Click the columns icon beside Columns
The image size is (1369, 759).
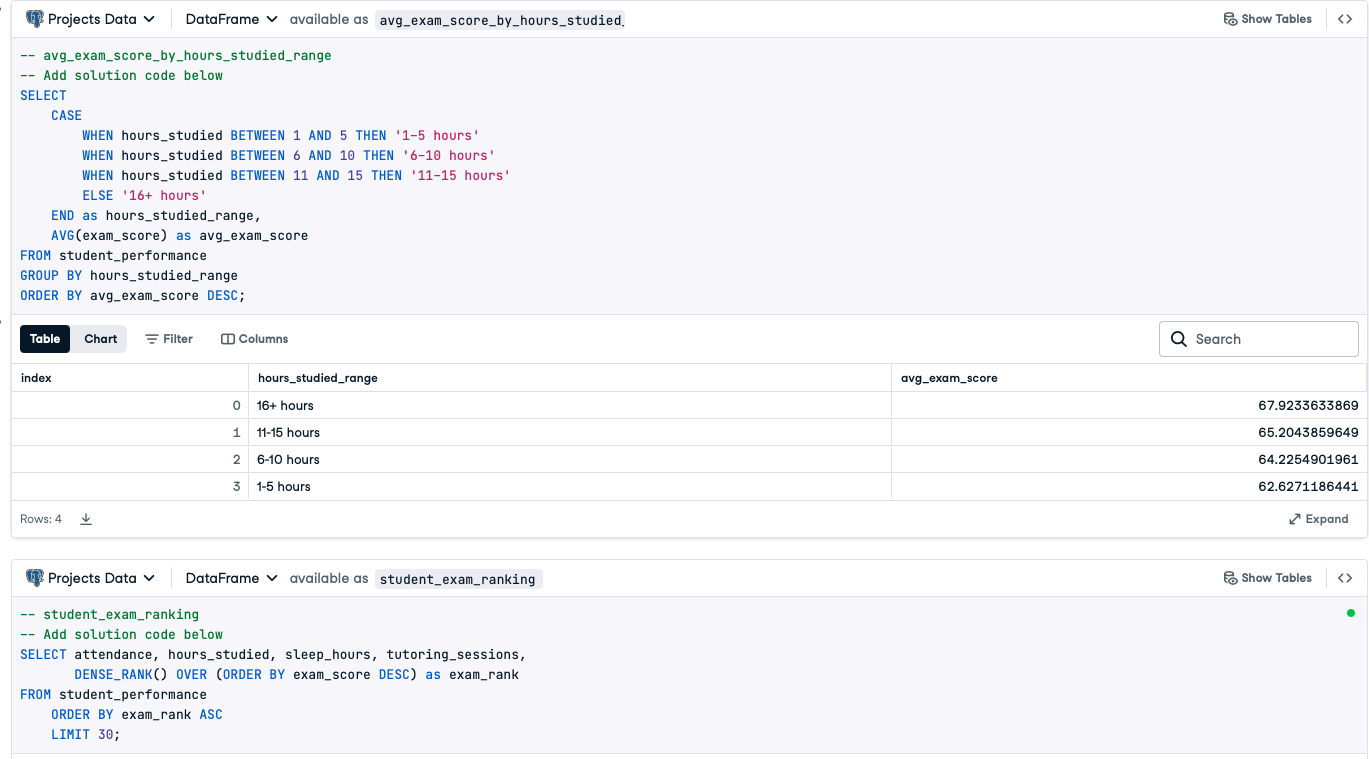point(227,339)
